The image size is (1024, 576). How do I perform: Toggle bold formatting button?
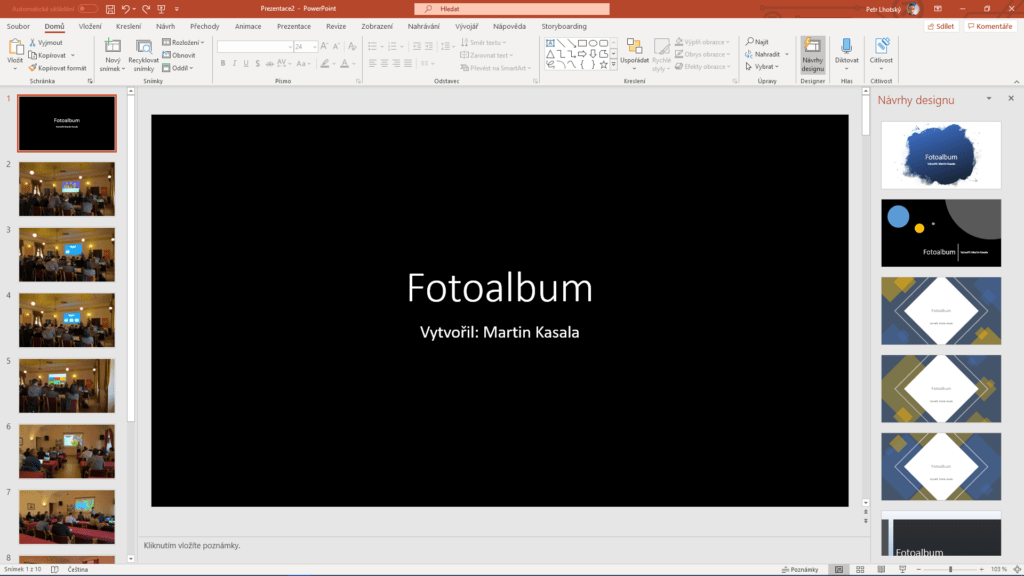[222, 63]
